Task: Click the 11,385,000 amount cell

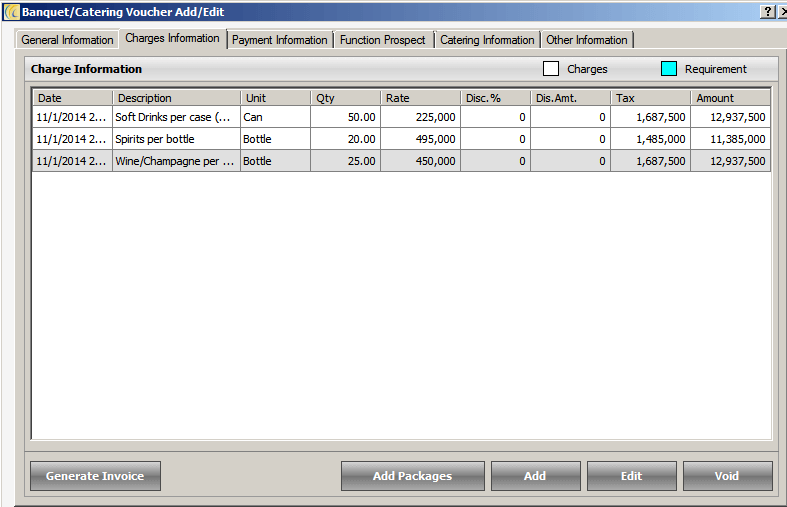Action: click(x=731, y=139)
